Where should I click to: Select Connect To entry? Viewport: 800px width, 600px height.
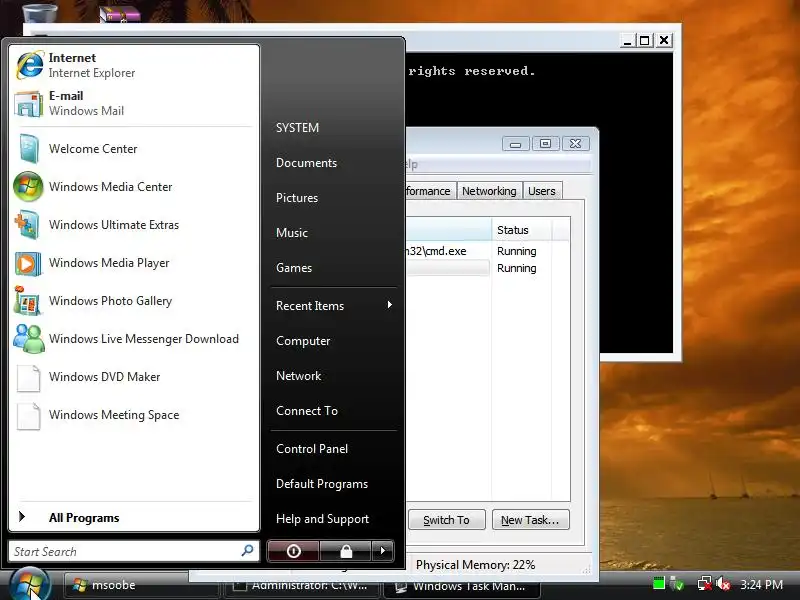307,411
